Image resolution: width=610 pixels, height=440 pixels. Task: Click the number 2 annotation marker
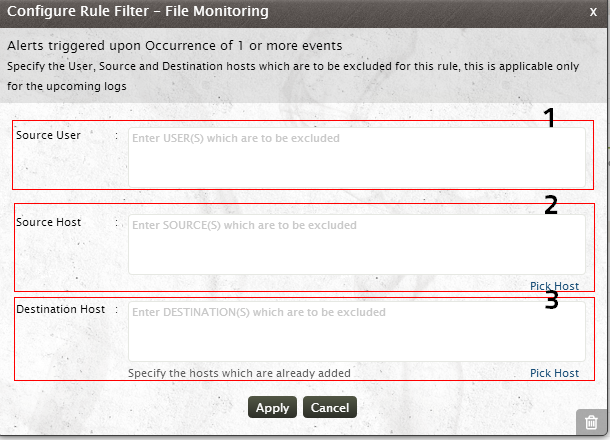point(550,205)
